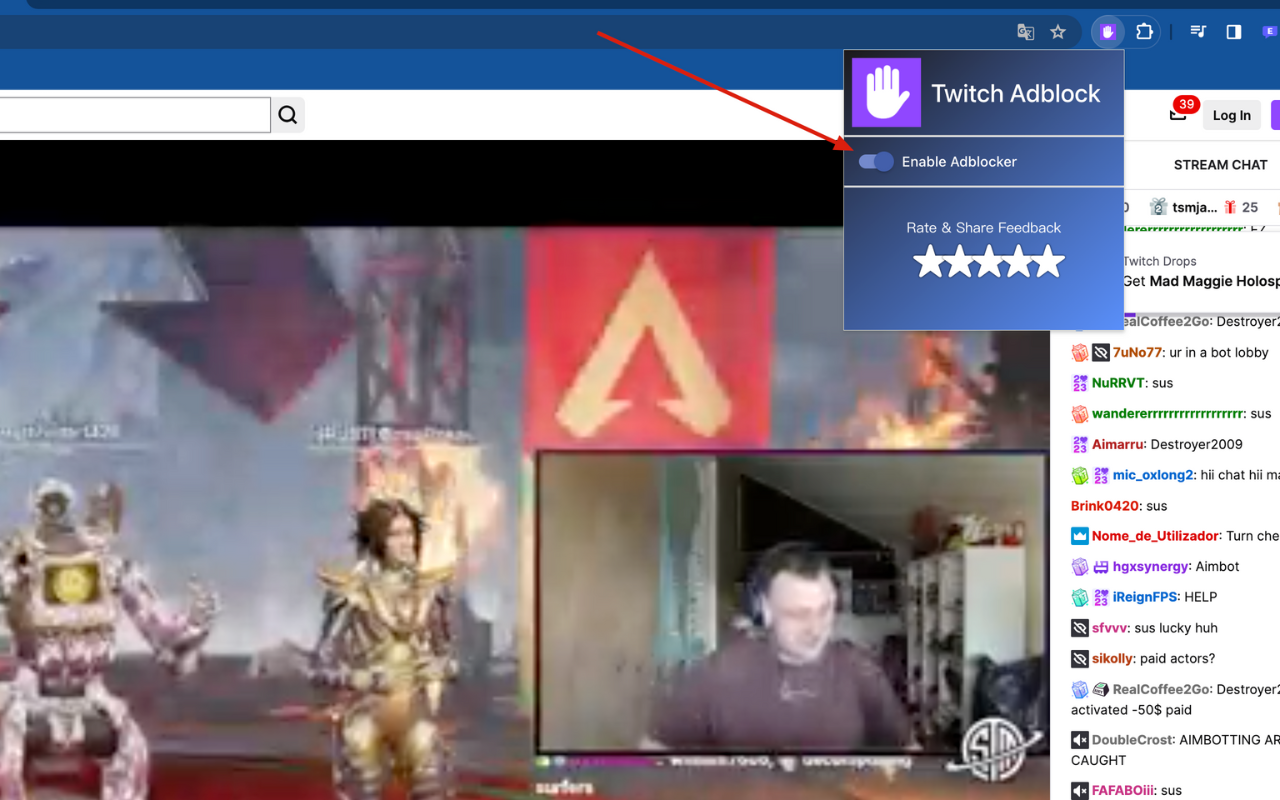Click the gift badge beside 7uNo77
This screenshot has height=800, width=1280.
tap(1079, 353)
